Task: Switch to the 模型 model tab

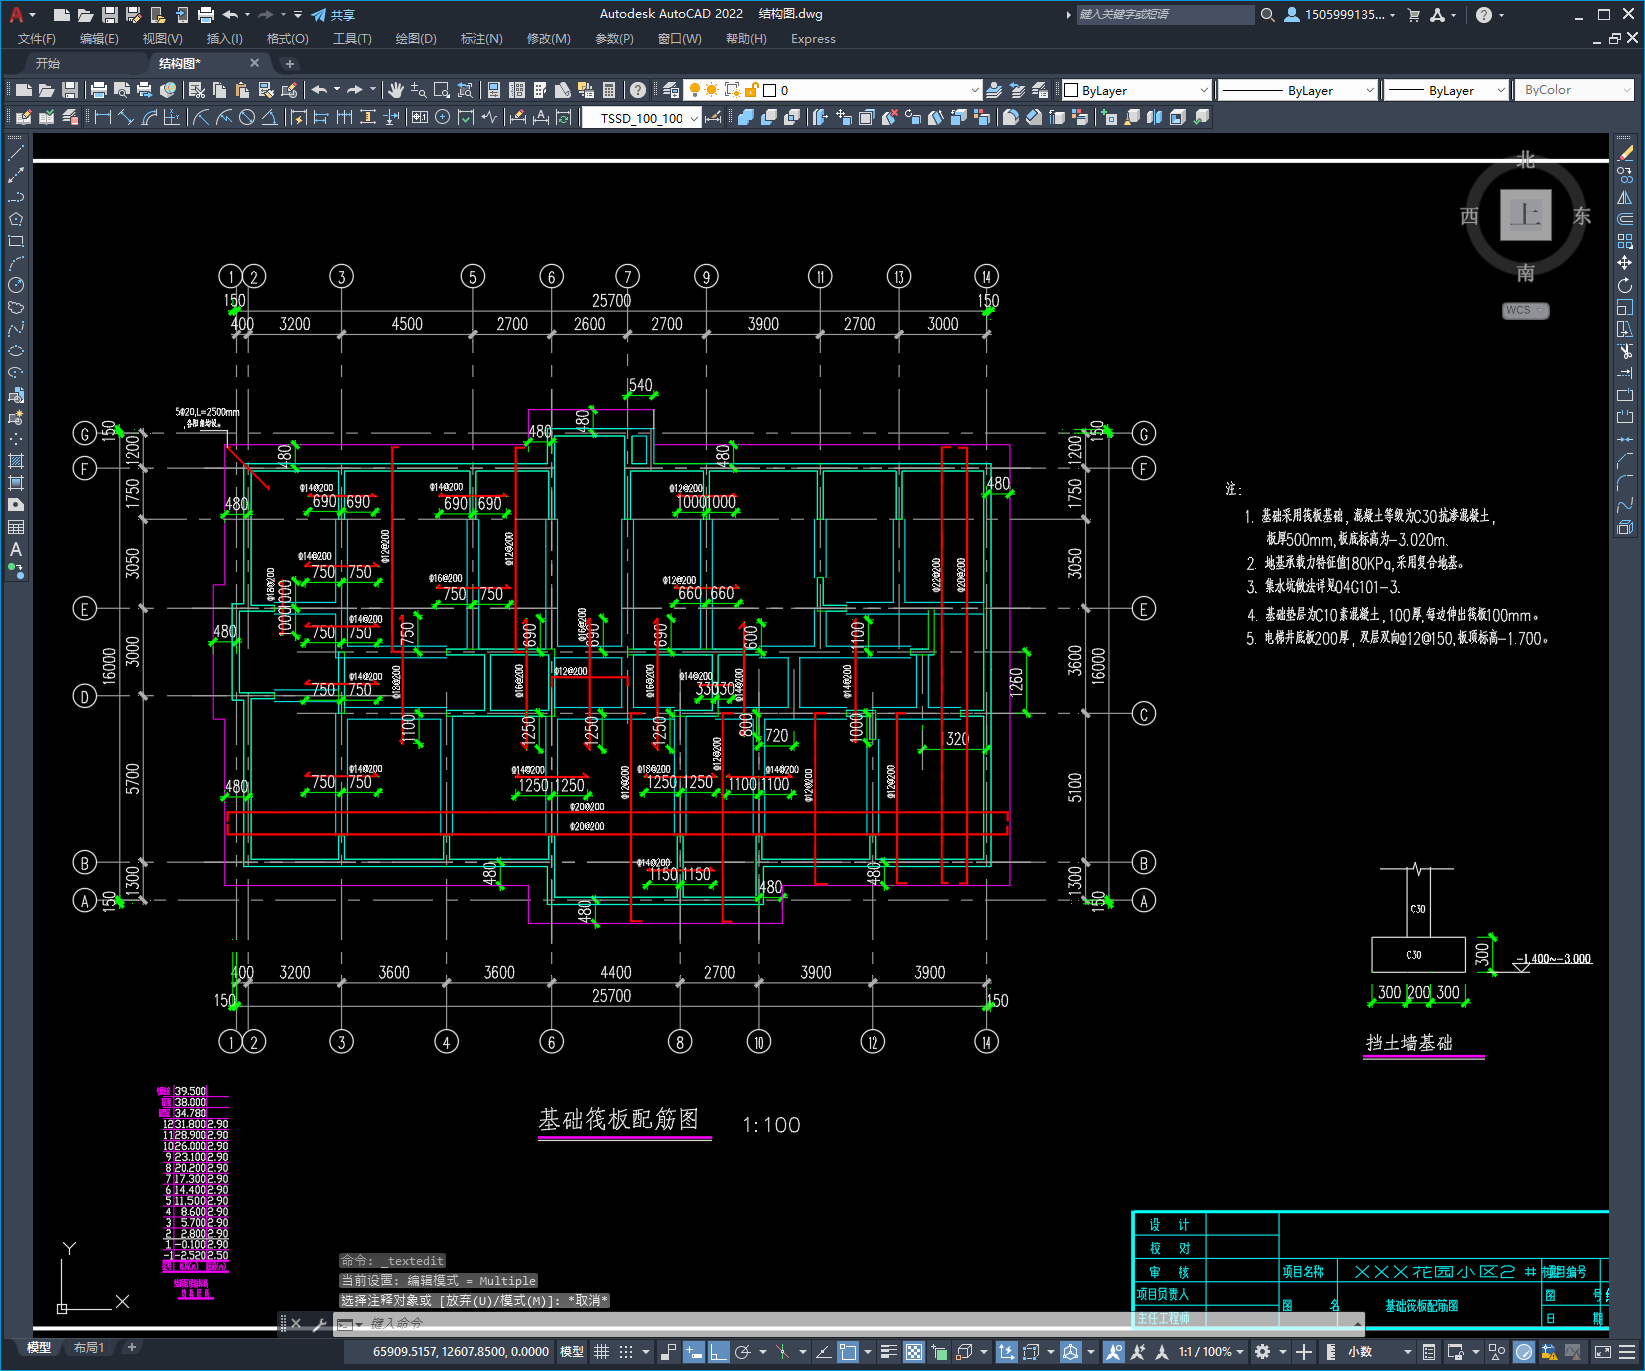Action: tap(39, 1348)
